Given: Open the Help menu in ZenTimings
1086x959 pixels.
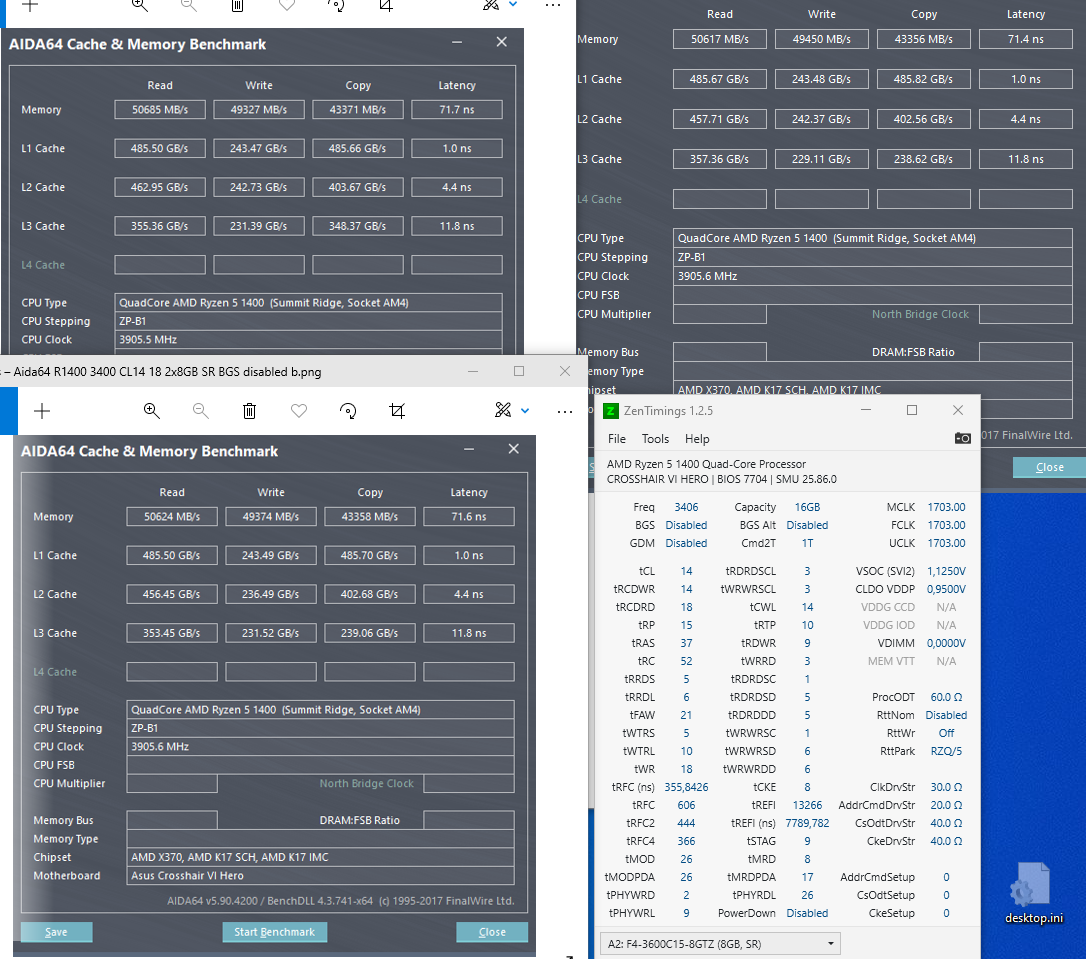Looking at the screenshot, I should 696,438.
